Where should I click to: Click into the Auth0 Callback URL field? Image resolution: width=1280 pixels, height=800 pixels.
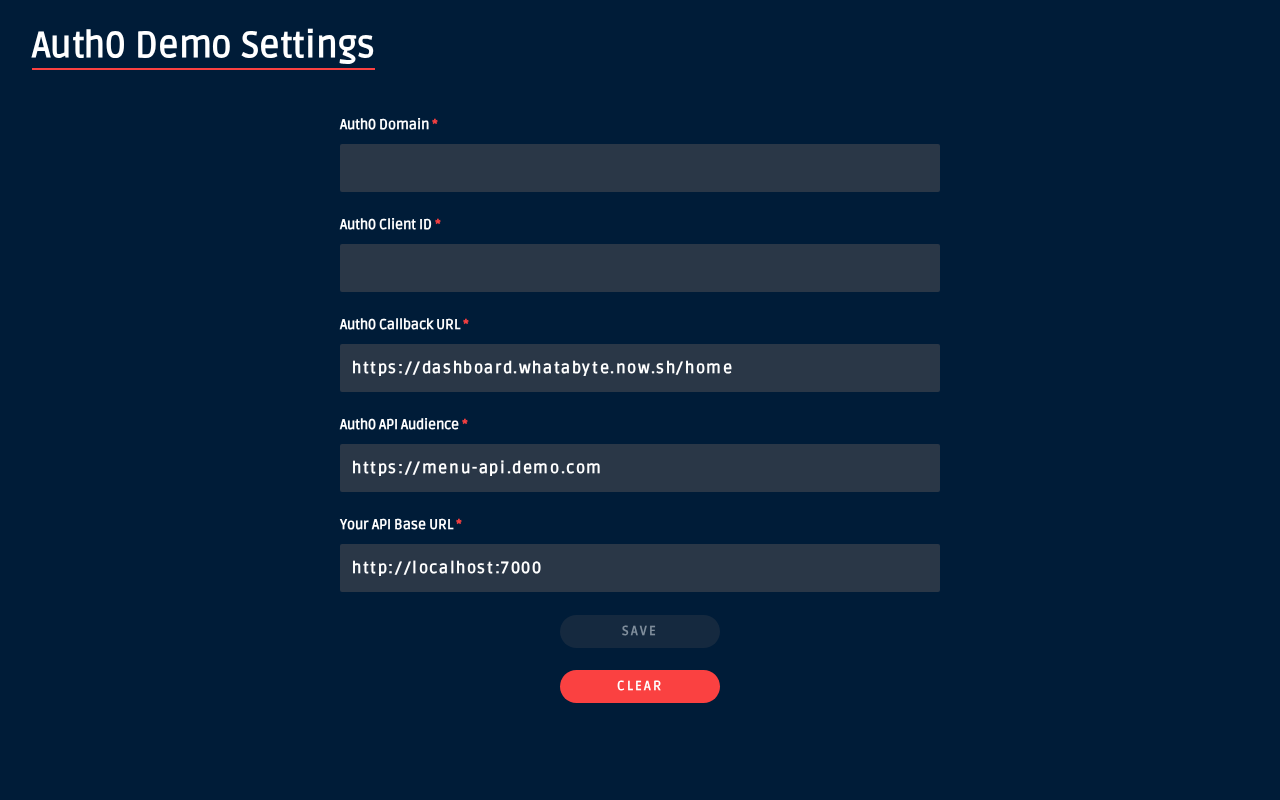[x=640, y=368]
